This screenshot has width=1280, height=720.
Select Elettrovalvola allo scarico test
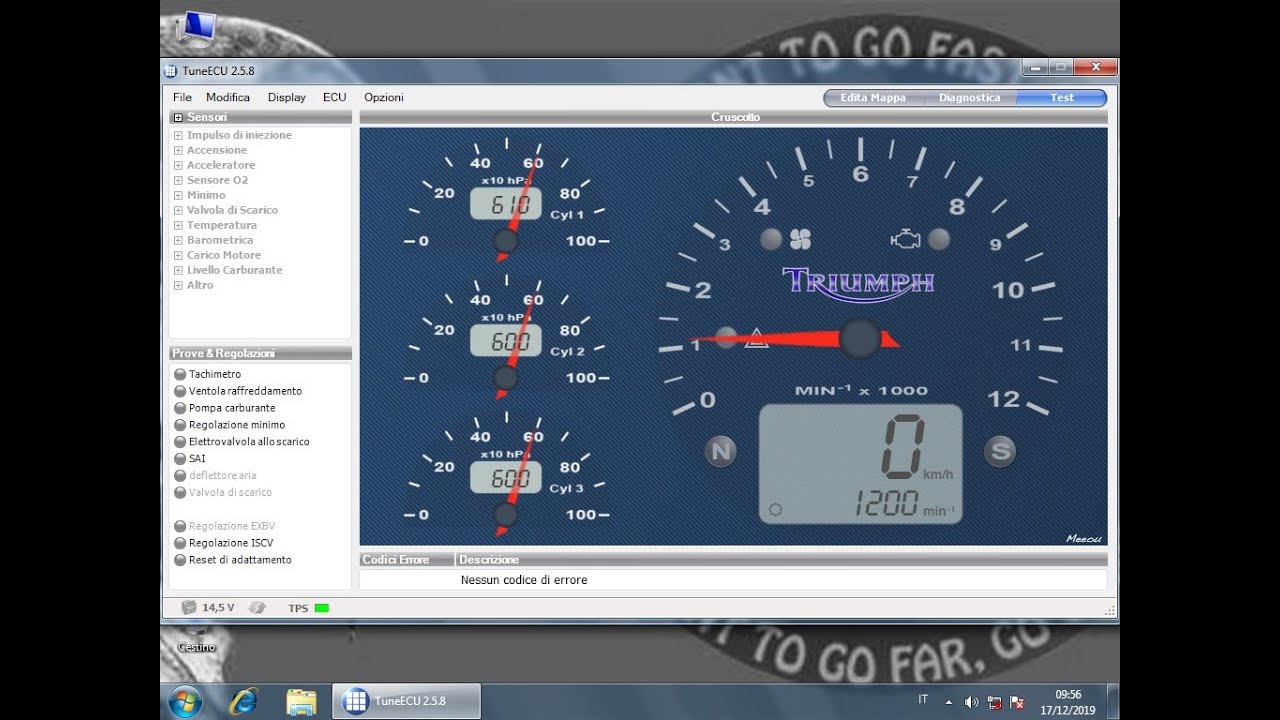pos(242,442)
